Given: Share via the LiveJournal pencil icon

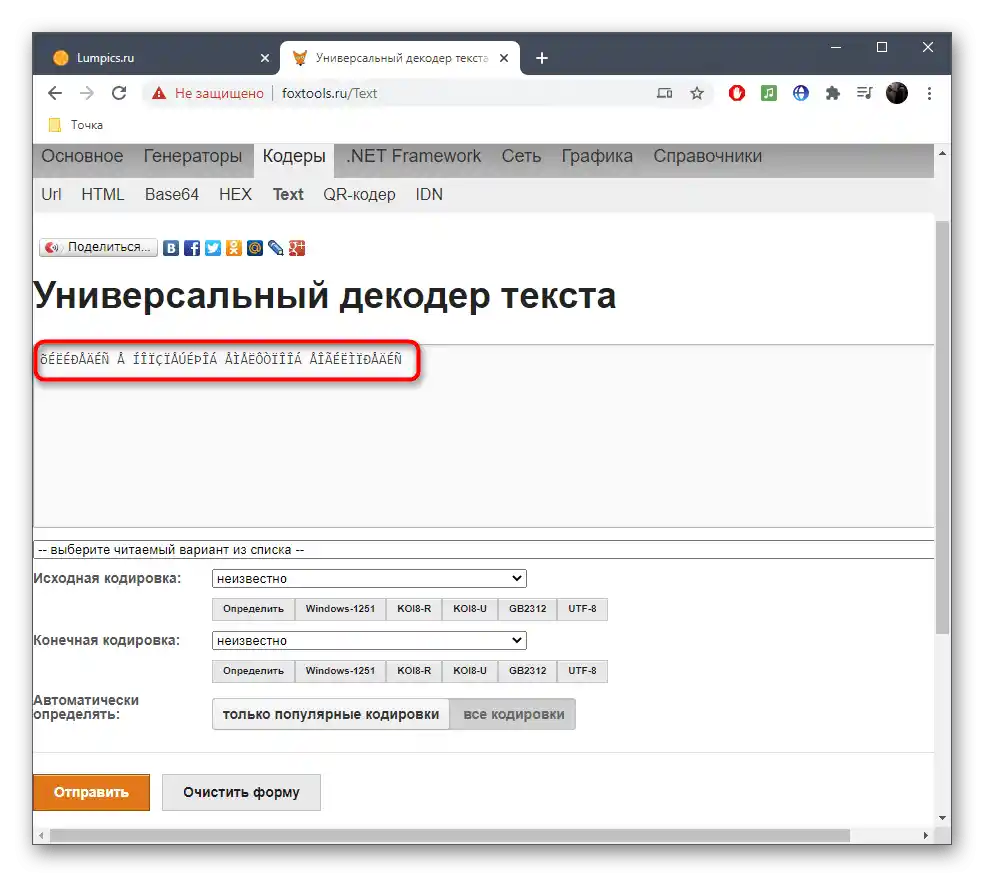Looking at the screenshot, I should point(275,248).
